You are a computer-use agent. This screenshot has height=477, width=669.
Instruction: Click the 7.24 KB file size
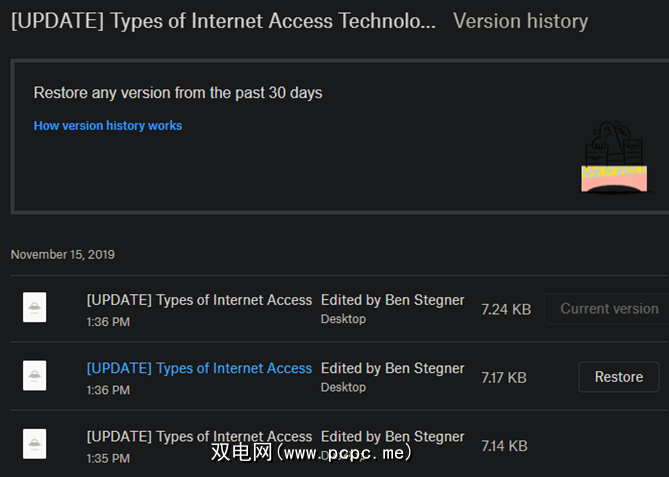pyautogui.click(x=506, y=310)
